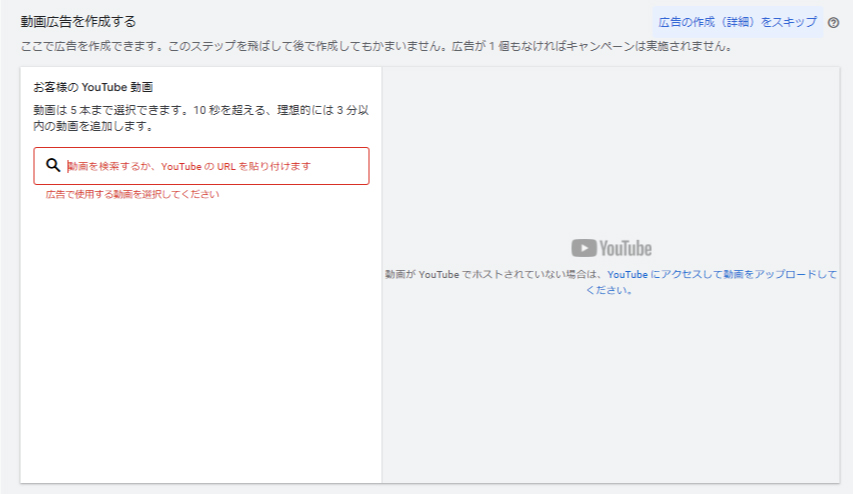
Task: Skip ad creation via 広告の作成（詳細）をスキップ
Action: (x=737, y=22)
